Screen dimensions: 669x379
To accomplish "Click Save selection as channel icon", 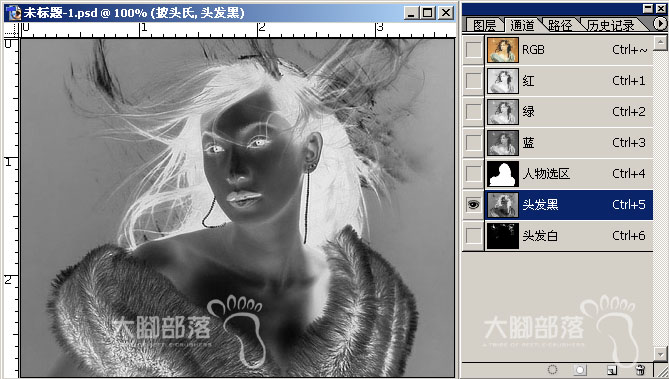I will (580, 370).
